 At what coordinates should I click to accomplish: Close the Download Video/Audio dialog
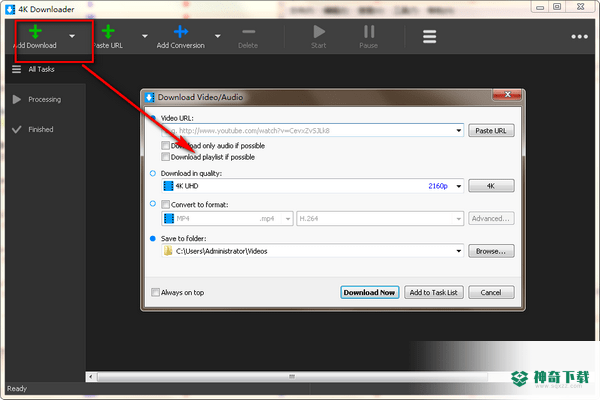[507, 95]
